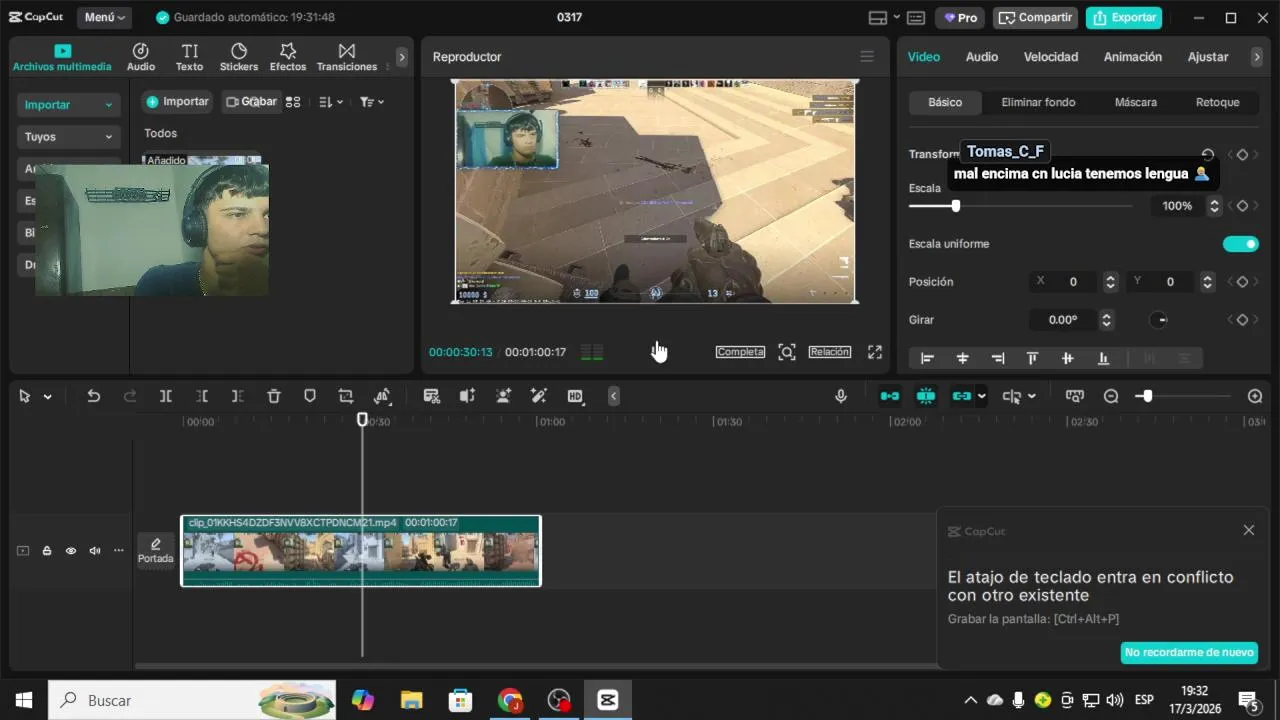Show more inspector tabs with right arrow
1280x720 pixels.
point(1257,57)
